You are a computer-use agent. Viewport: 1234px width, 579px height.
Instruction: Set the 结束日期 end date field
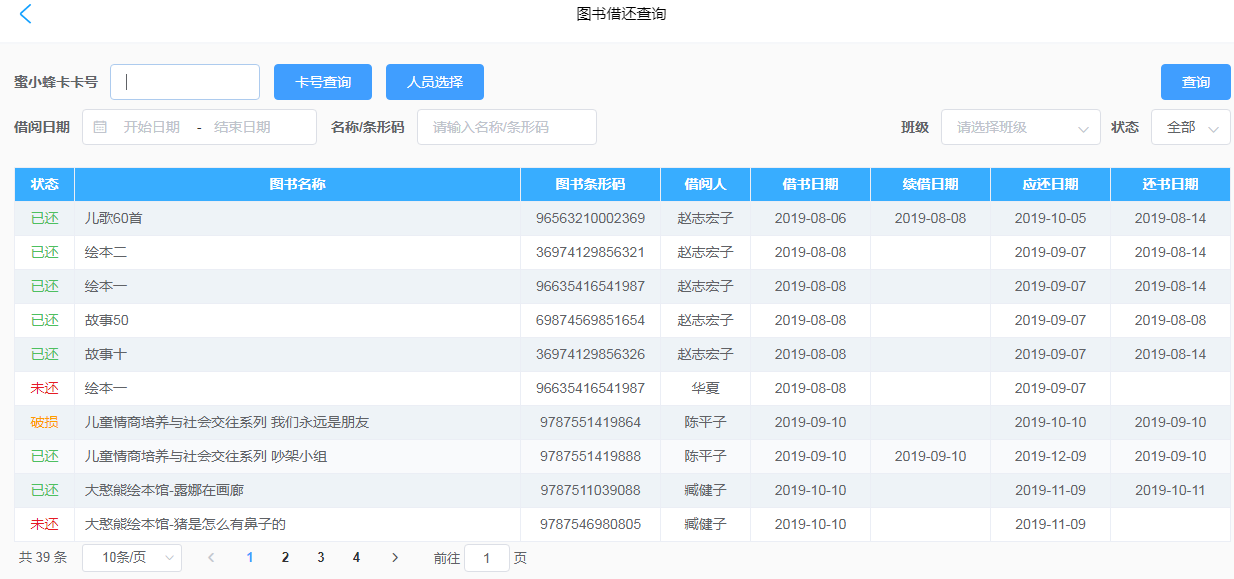243,127
